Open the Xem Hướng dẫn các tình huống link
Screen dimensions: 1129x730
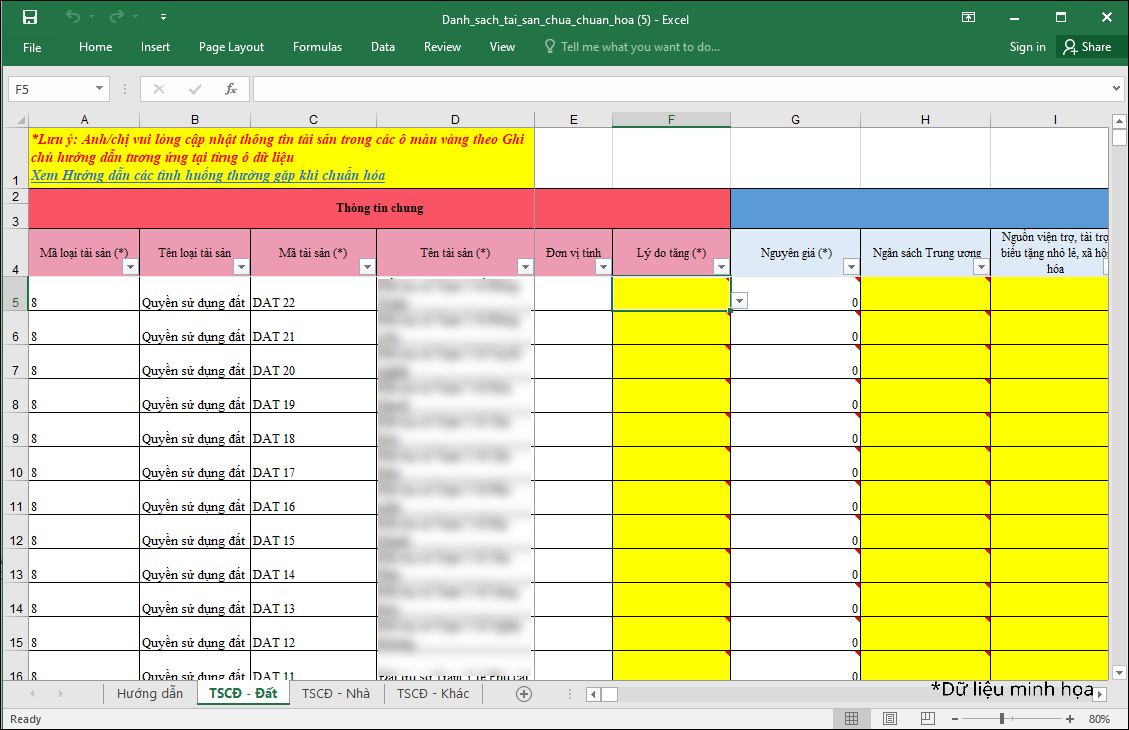[x=208, y=176]
